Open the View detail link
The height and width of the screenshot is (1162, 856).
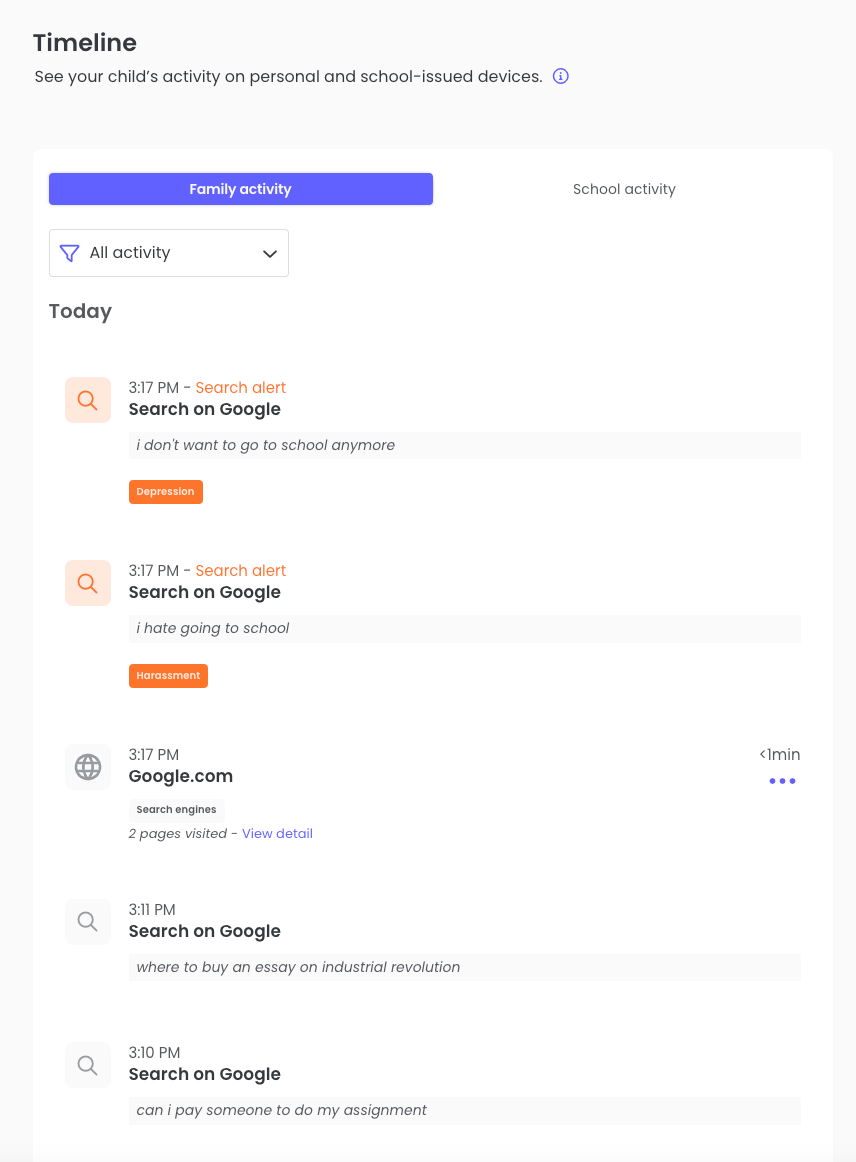coord(277,834)
